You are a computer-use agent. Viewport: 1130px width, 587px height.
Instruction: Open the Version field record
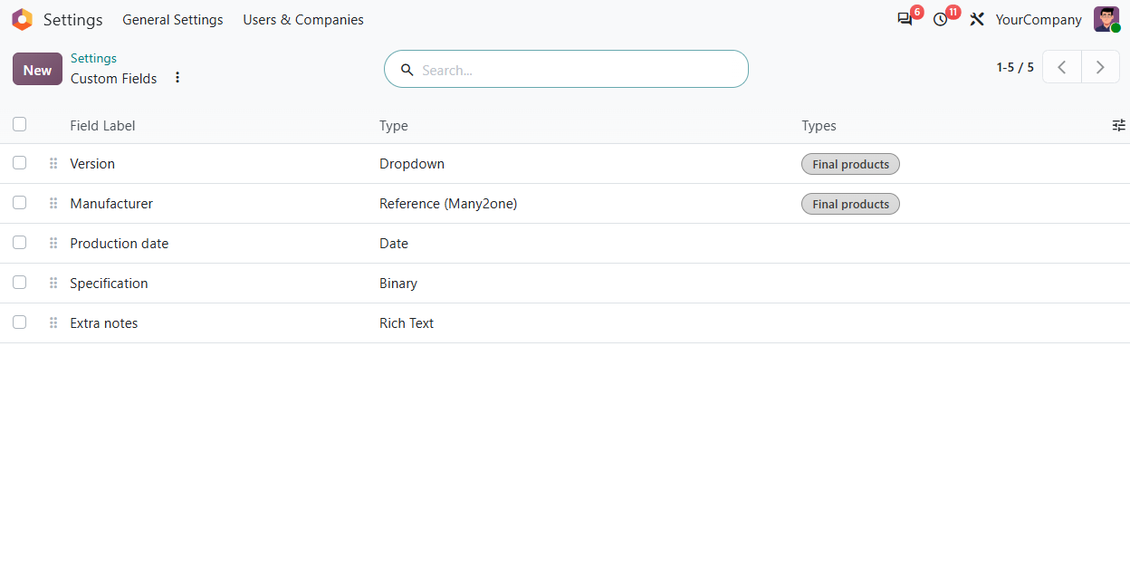point(92,163)
